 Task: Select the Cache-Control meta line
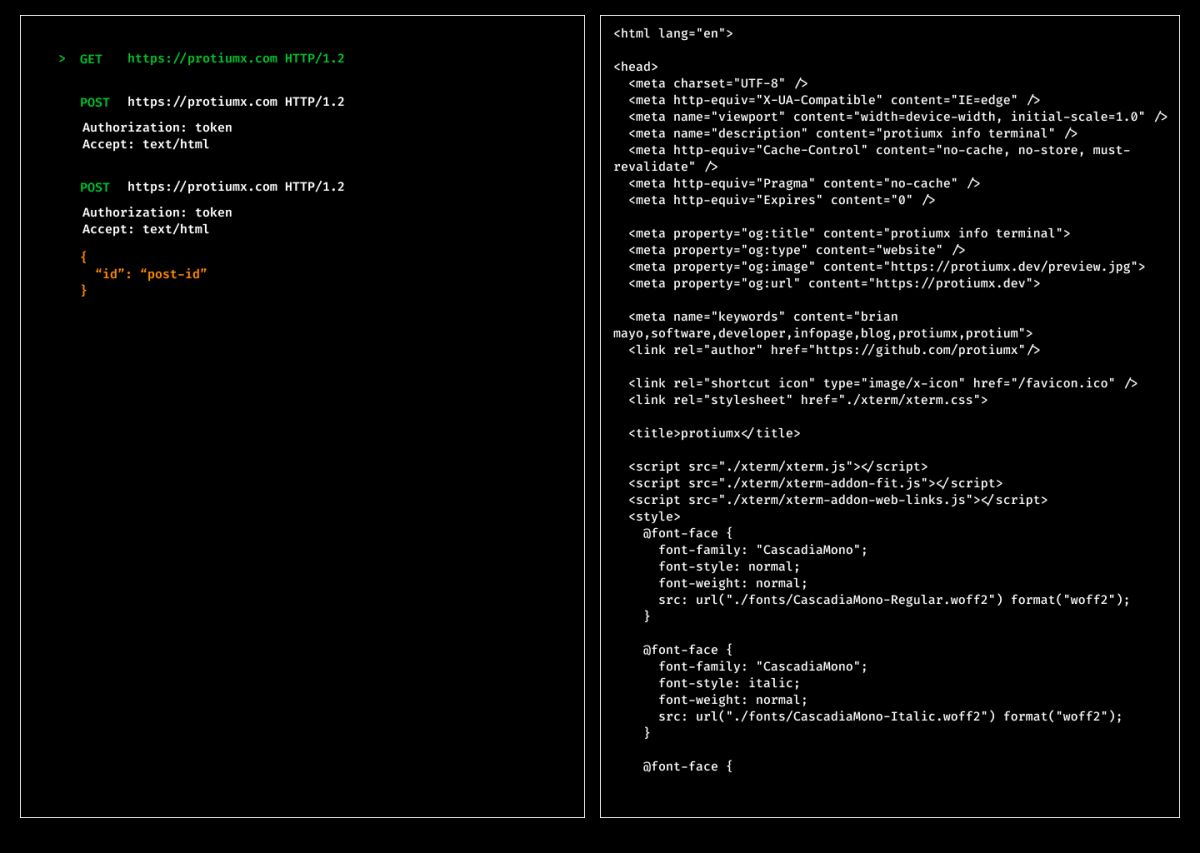pos(879,150)
